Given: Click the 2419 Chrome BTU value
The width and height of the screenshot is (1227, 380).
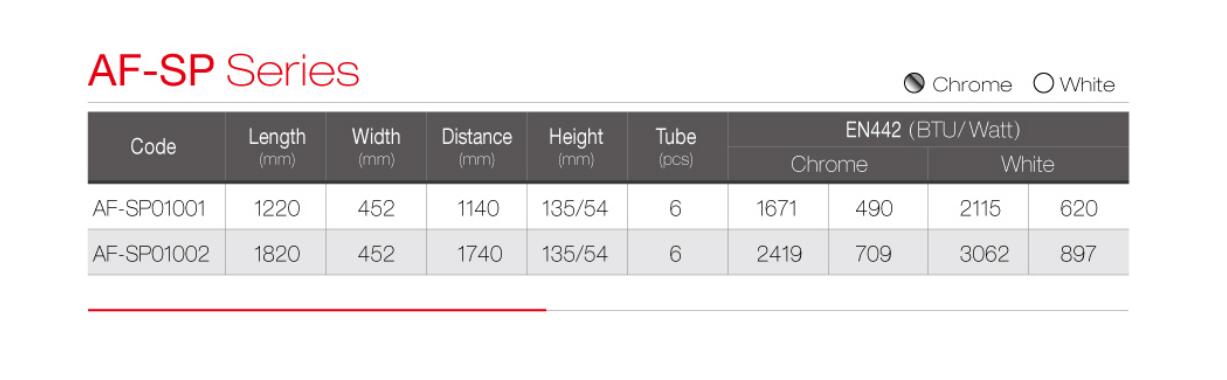Looking at the screenshot, I should 779,252.
